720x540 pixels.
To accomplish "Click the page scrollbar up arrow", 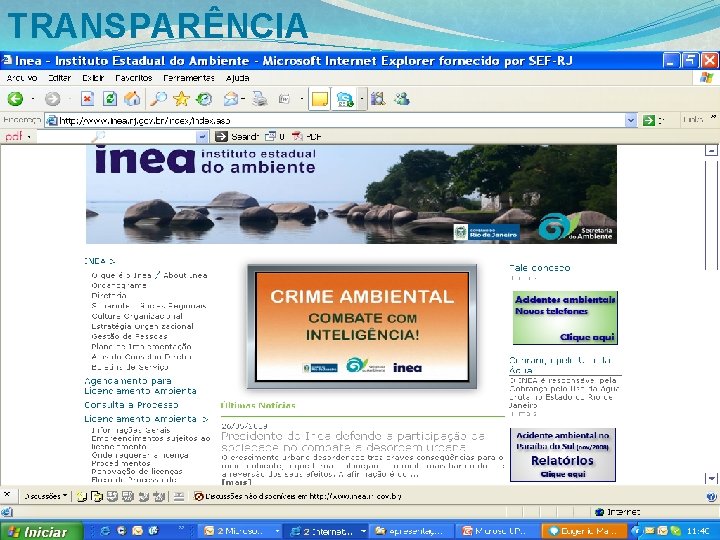I will click(711, 150).
